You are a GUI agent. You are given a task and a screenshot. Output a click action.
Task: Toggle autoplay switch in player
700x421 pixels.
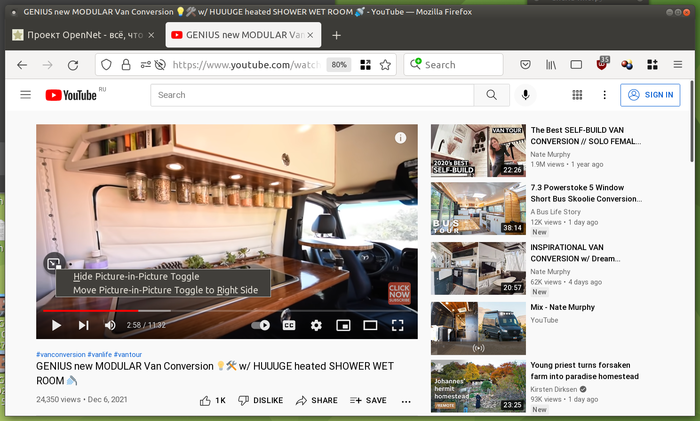tap(261, 325)
